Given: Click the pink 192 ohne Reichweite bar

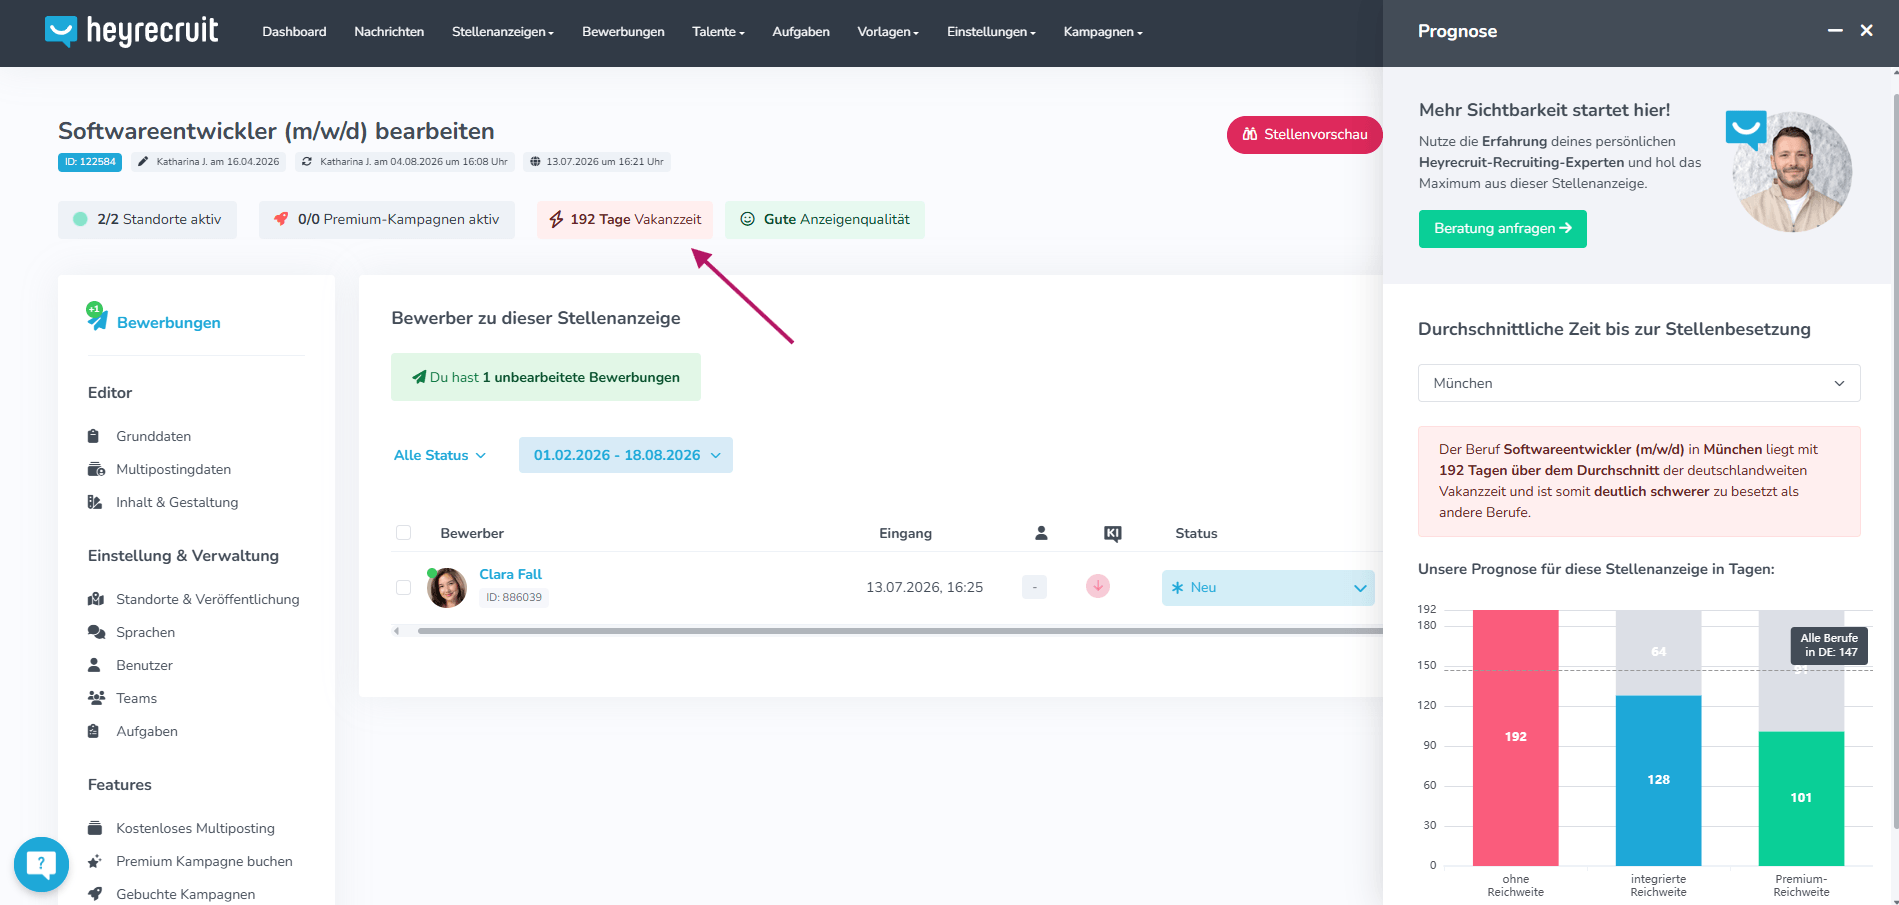Looking at the screenshot, I should (x=1516, y=738).
